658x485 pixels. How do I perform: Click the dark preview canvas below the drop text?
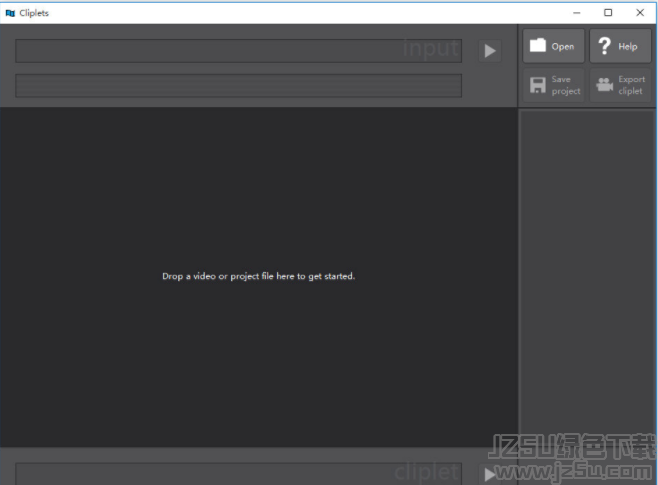258,370
